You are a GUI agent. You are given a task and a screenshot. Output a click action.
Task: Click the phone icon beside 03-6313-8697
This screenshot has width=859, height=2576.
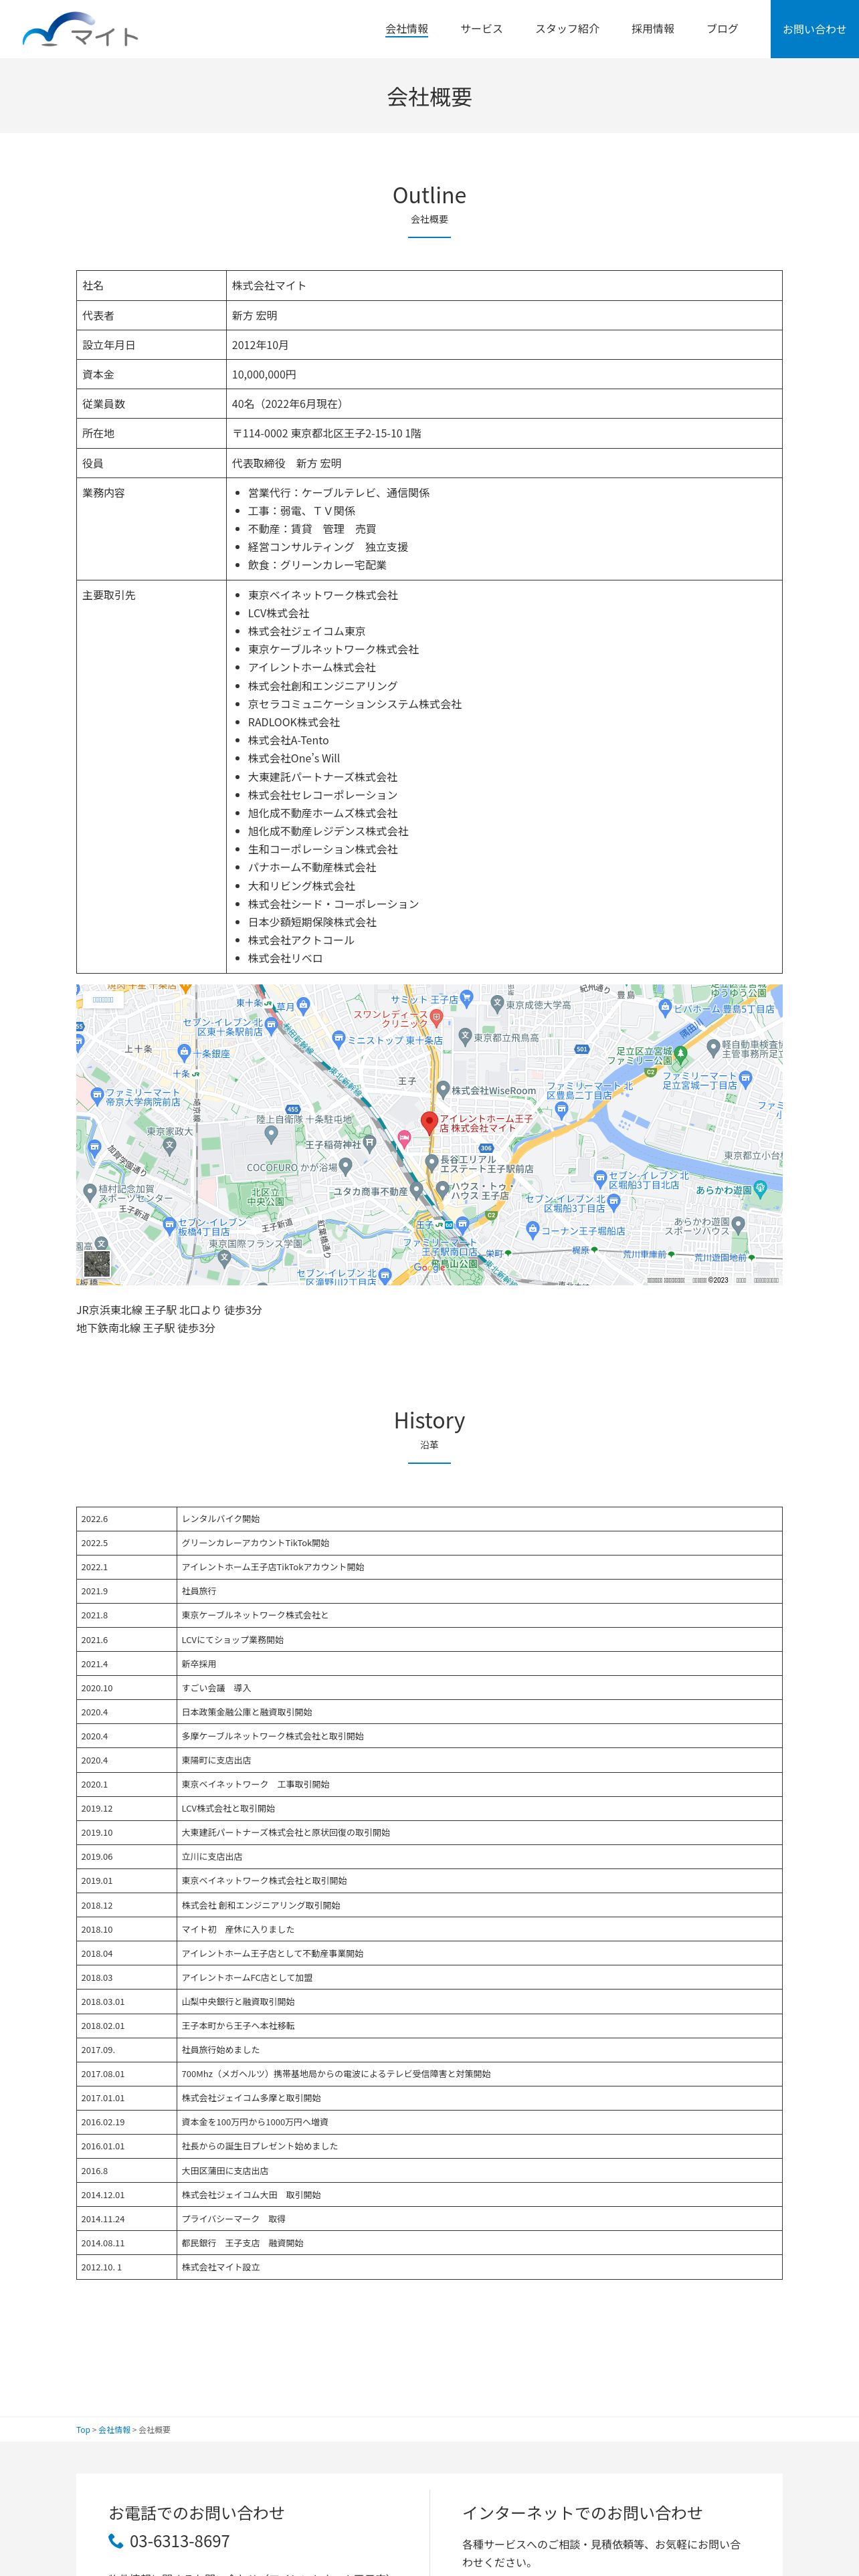116,2540
